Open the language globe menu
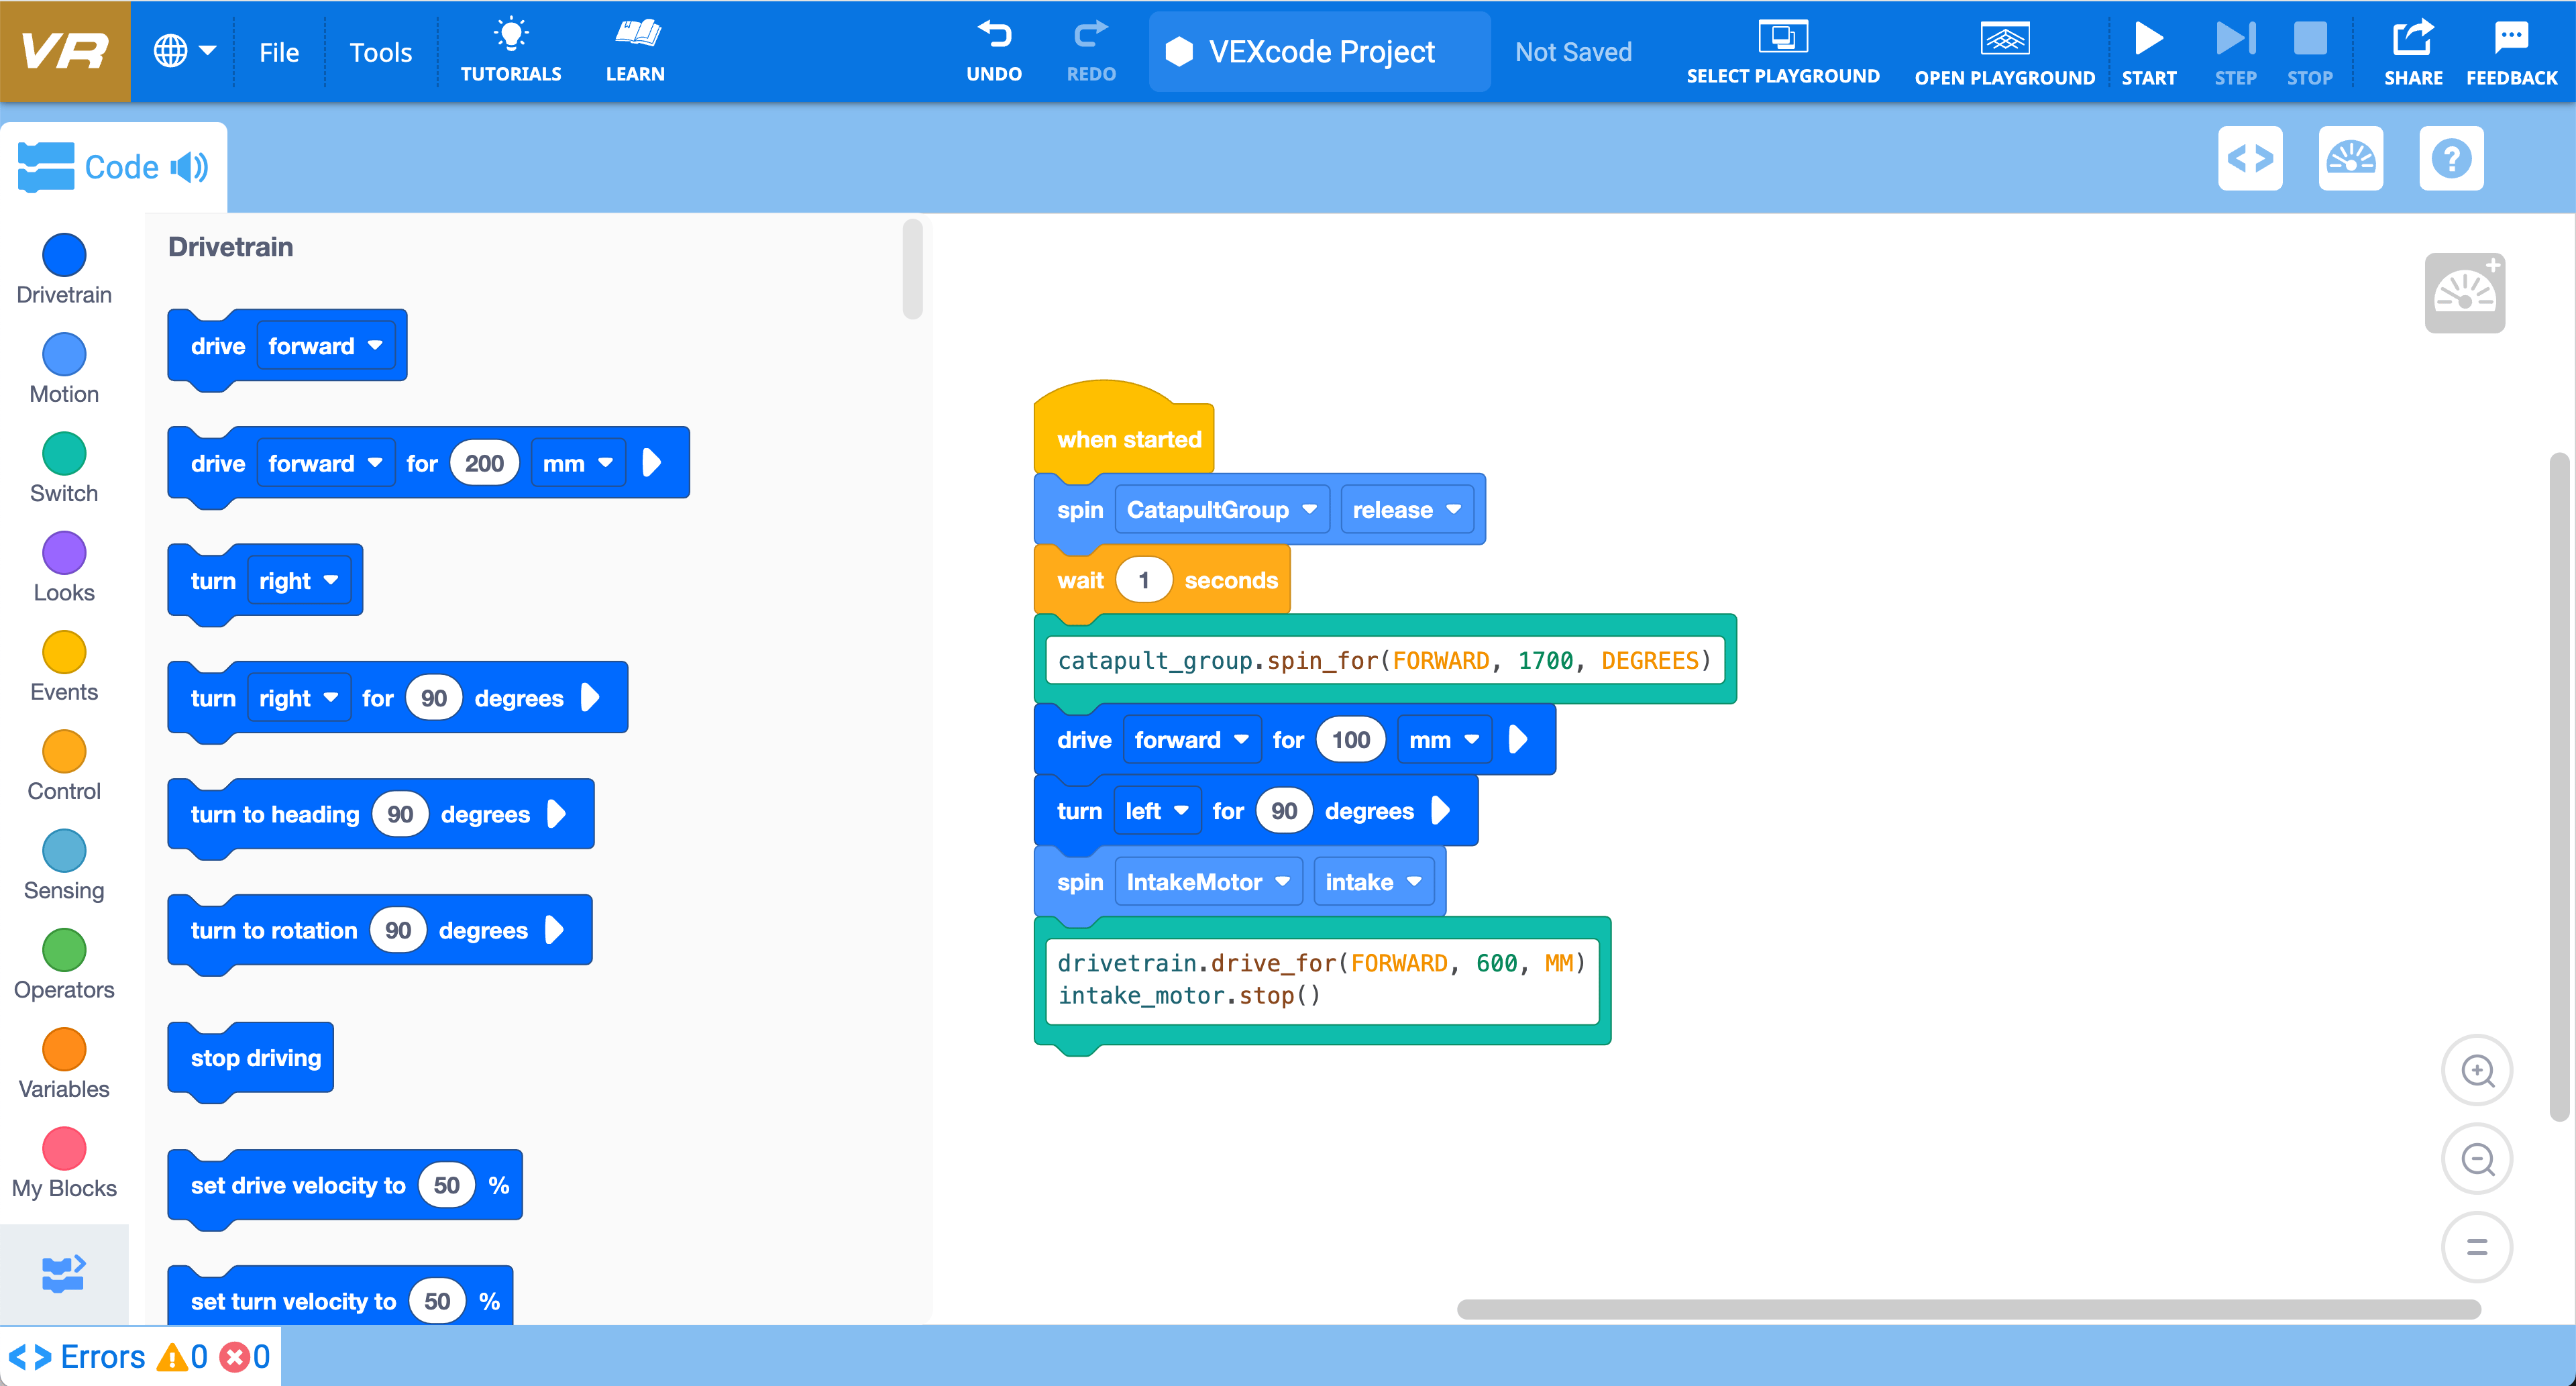2576x1386 pixels. 185,51
